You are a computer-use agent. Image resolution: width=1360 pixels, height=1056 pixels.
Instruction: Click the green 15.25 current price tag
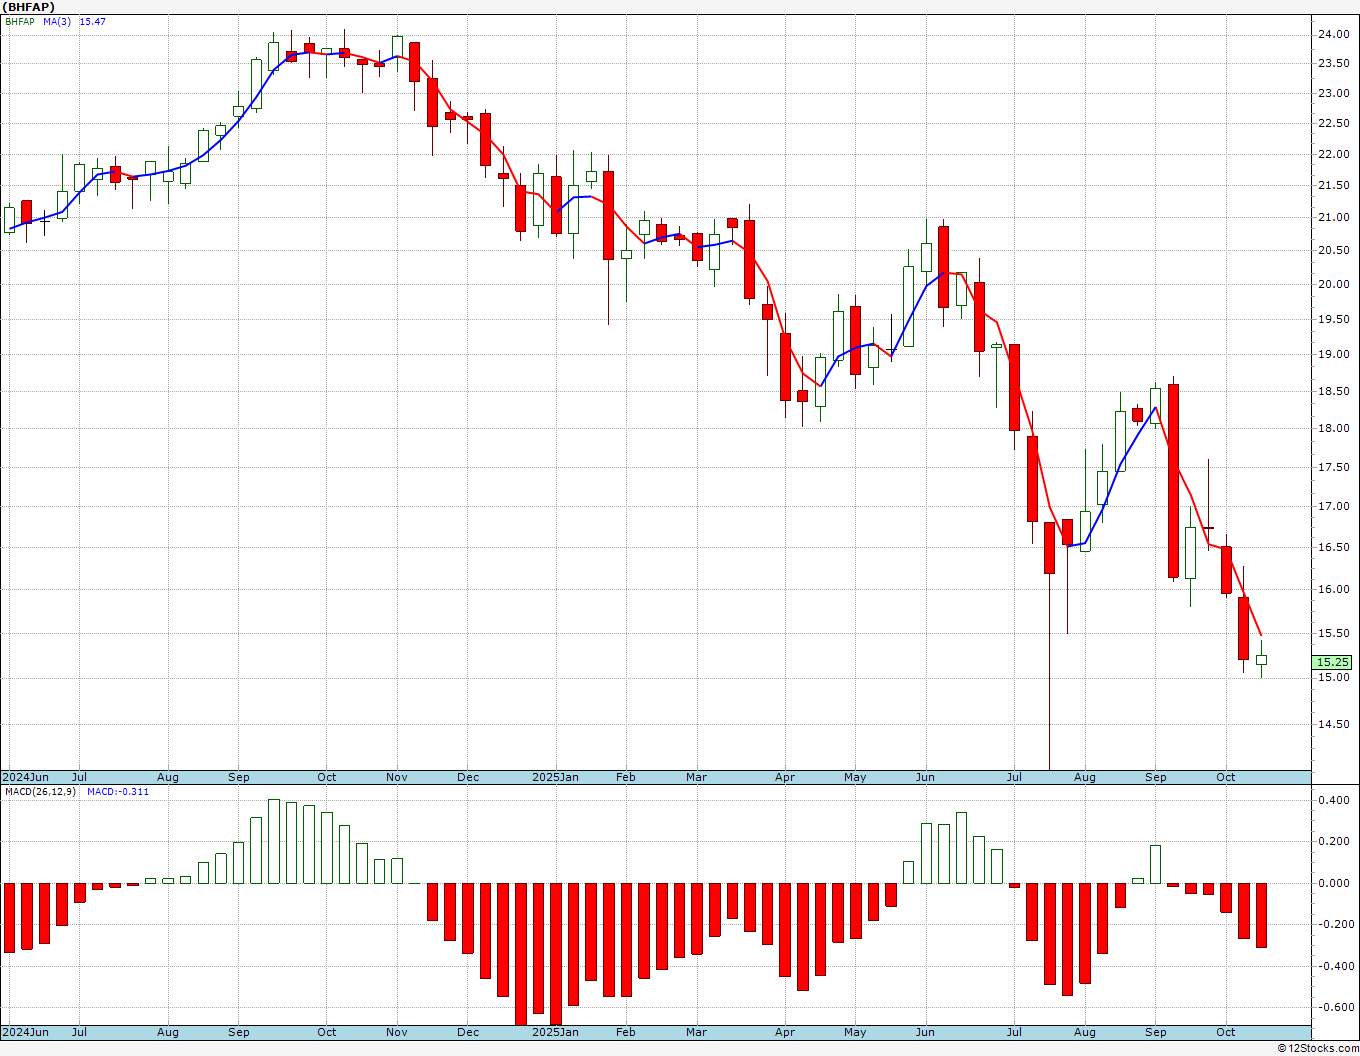pyautogui.click(x=1333, y=662)
